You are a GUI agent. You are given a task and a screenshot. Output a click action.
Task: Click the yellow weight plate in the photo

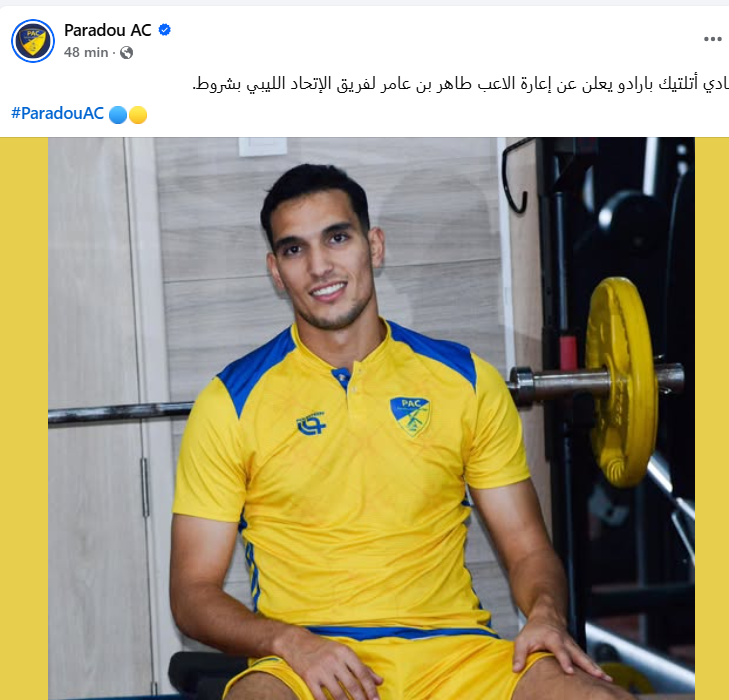point(621,382)
